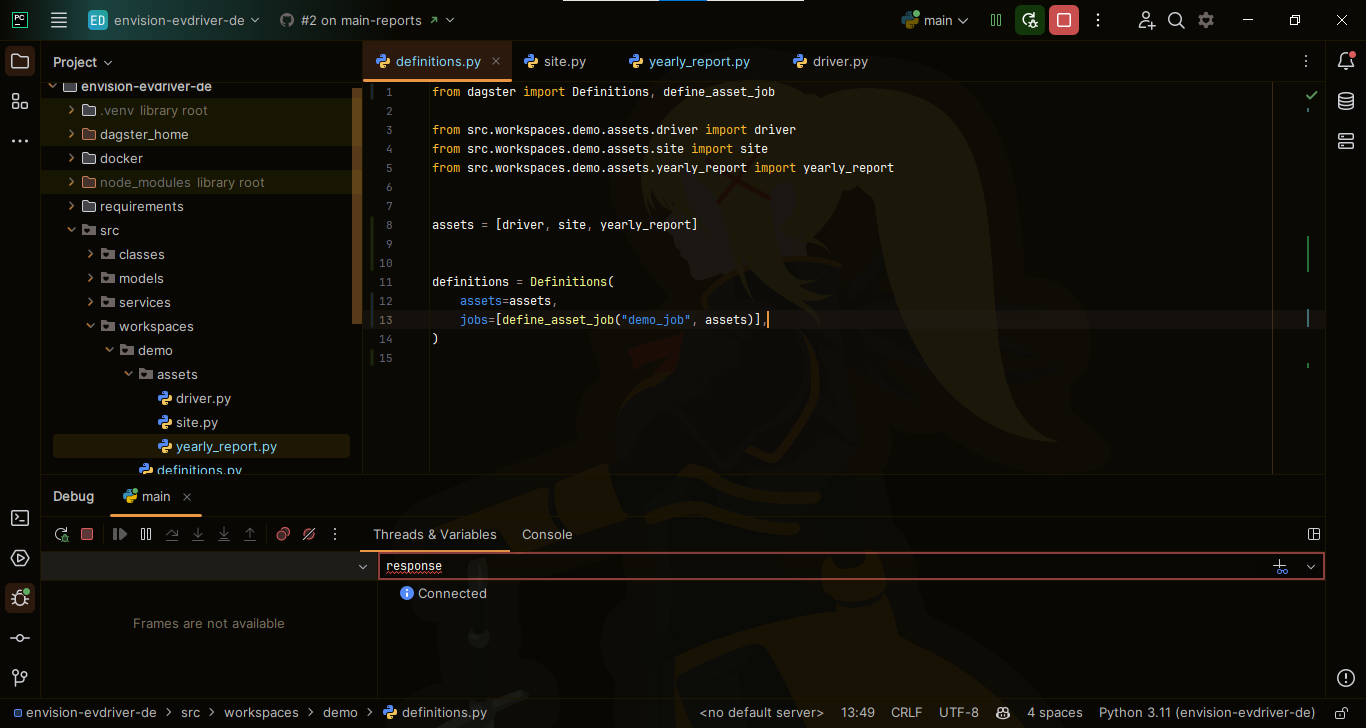
Task: Open View Breakpoints red circles icon
Action: pyautogui.click(x=283, y=535)
